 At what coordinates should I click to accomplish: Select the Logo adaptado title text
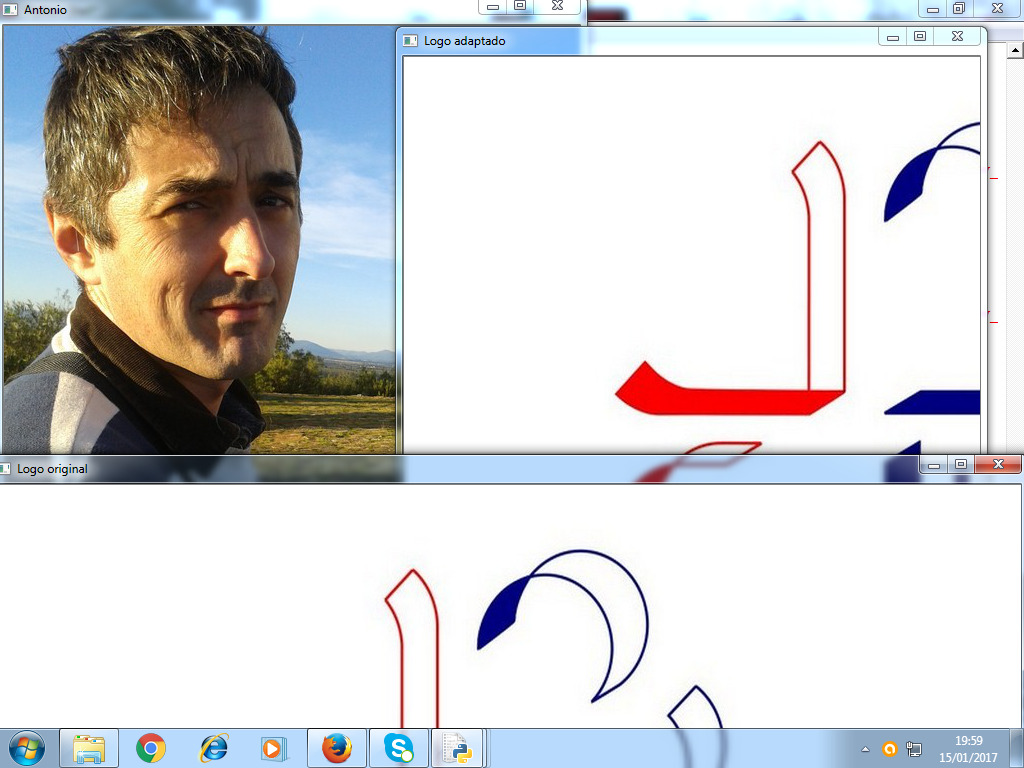pos(464,41)
